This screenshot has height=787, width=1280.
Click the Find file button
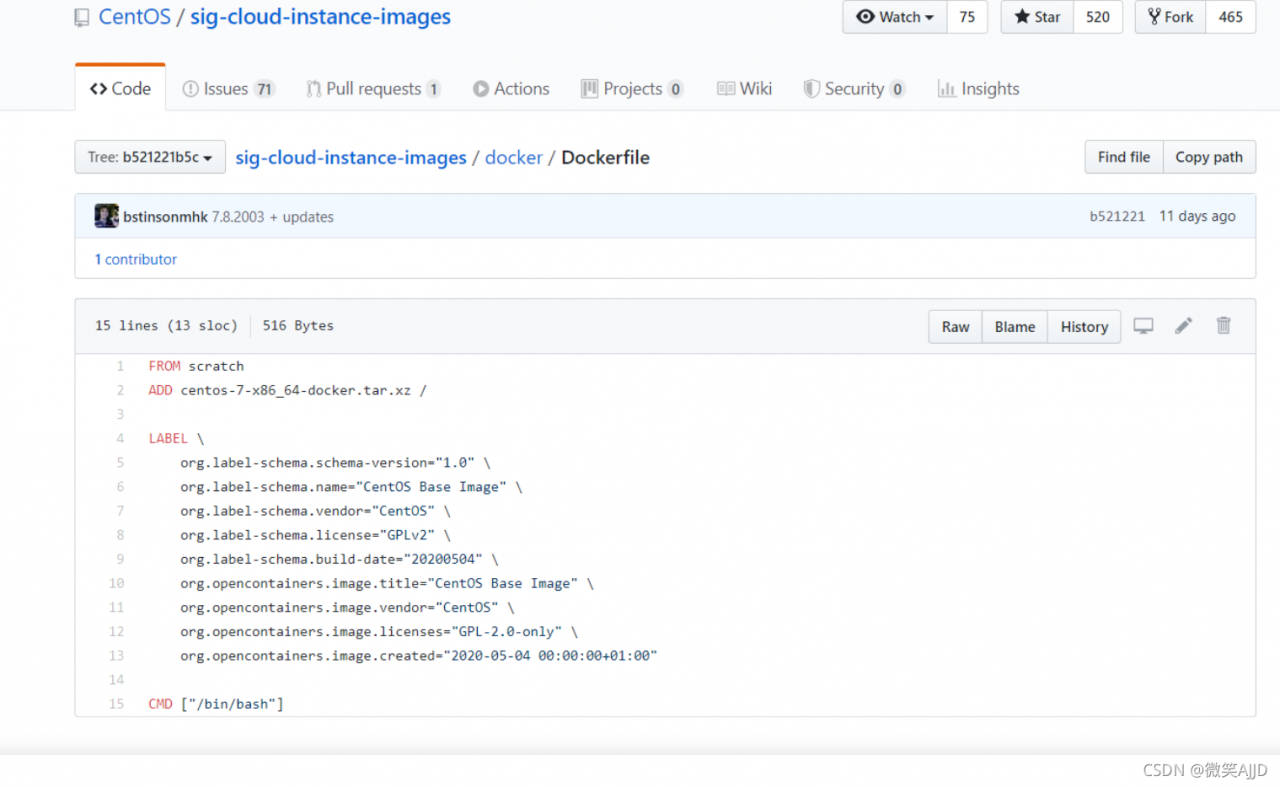click(1124, 157)
